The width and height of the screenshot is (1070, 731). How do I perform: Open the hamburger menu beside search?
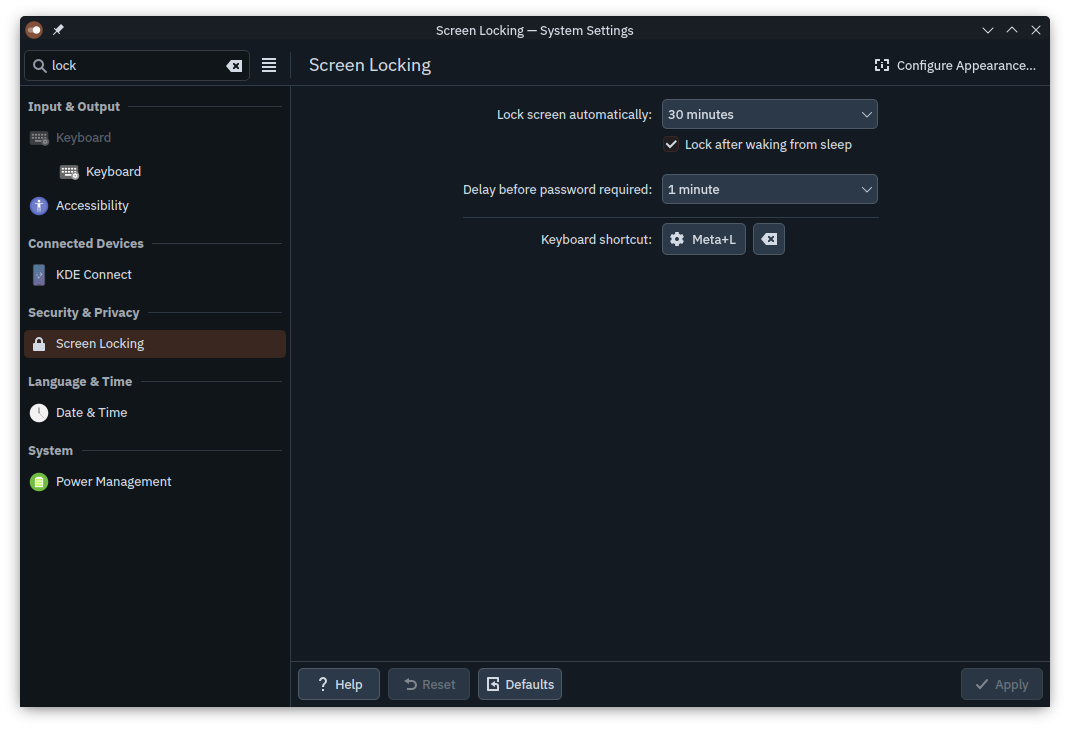click(269, 65)
